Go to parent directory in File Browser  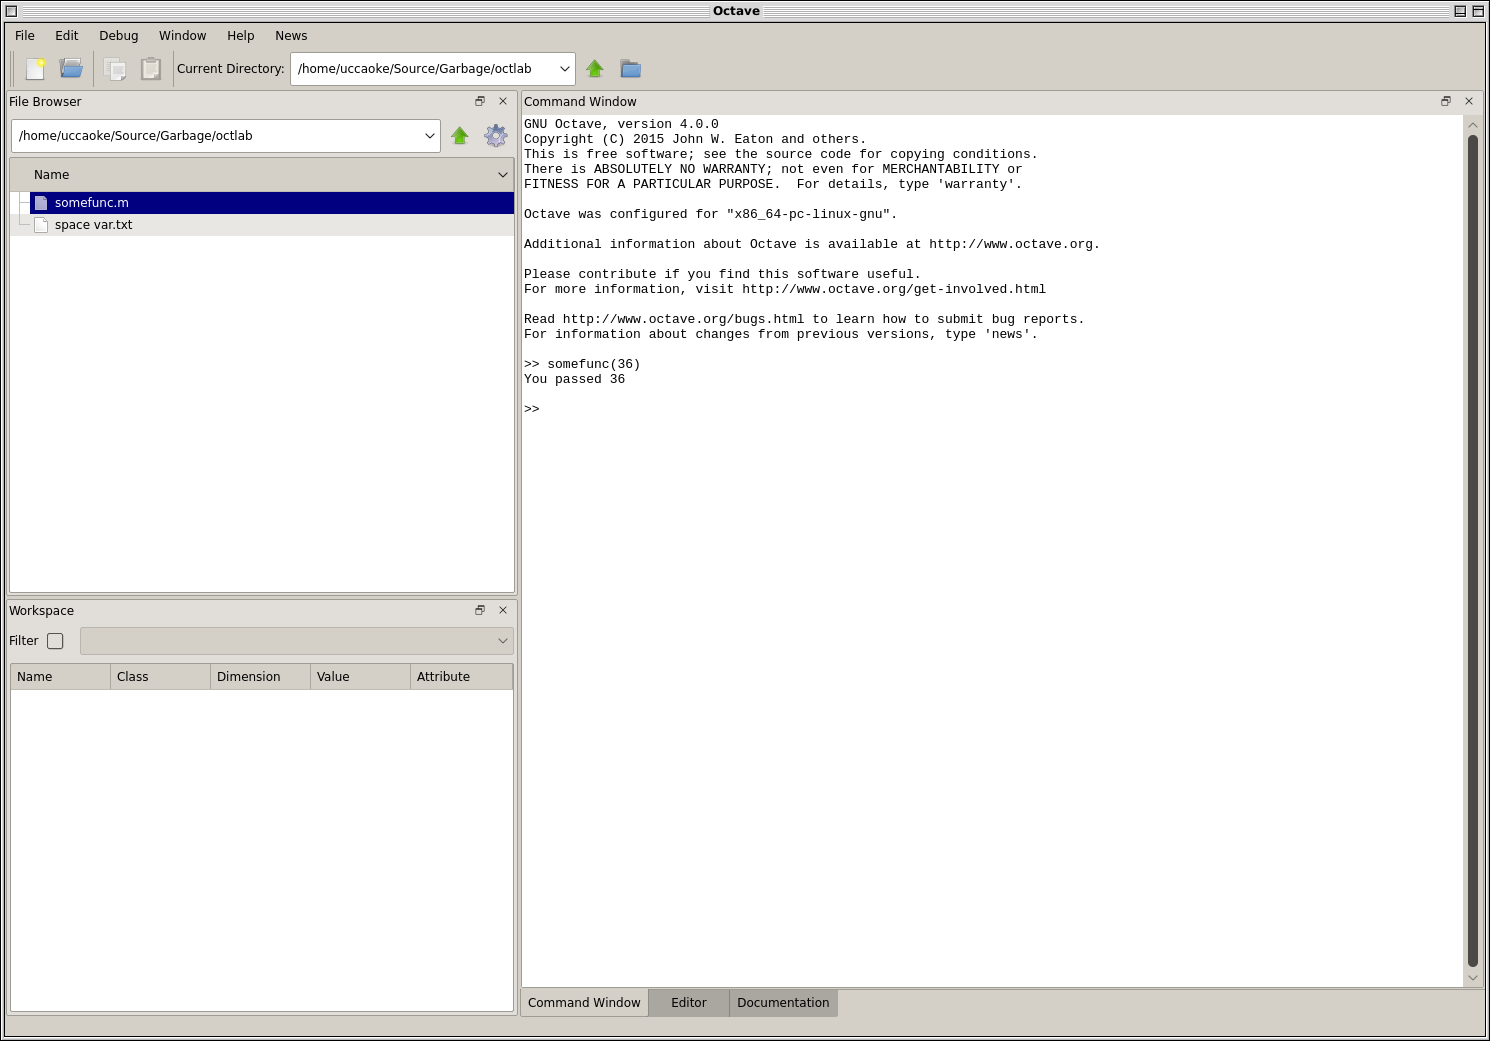click(460, 136)
